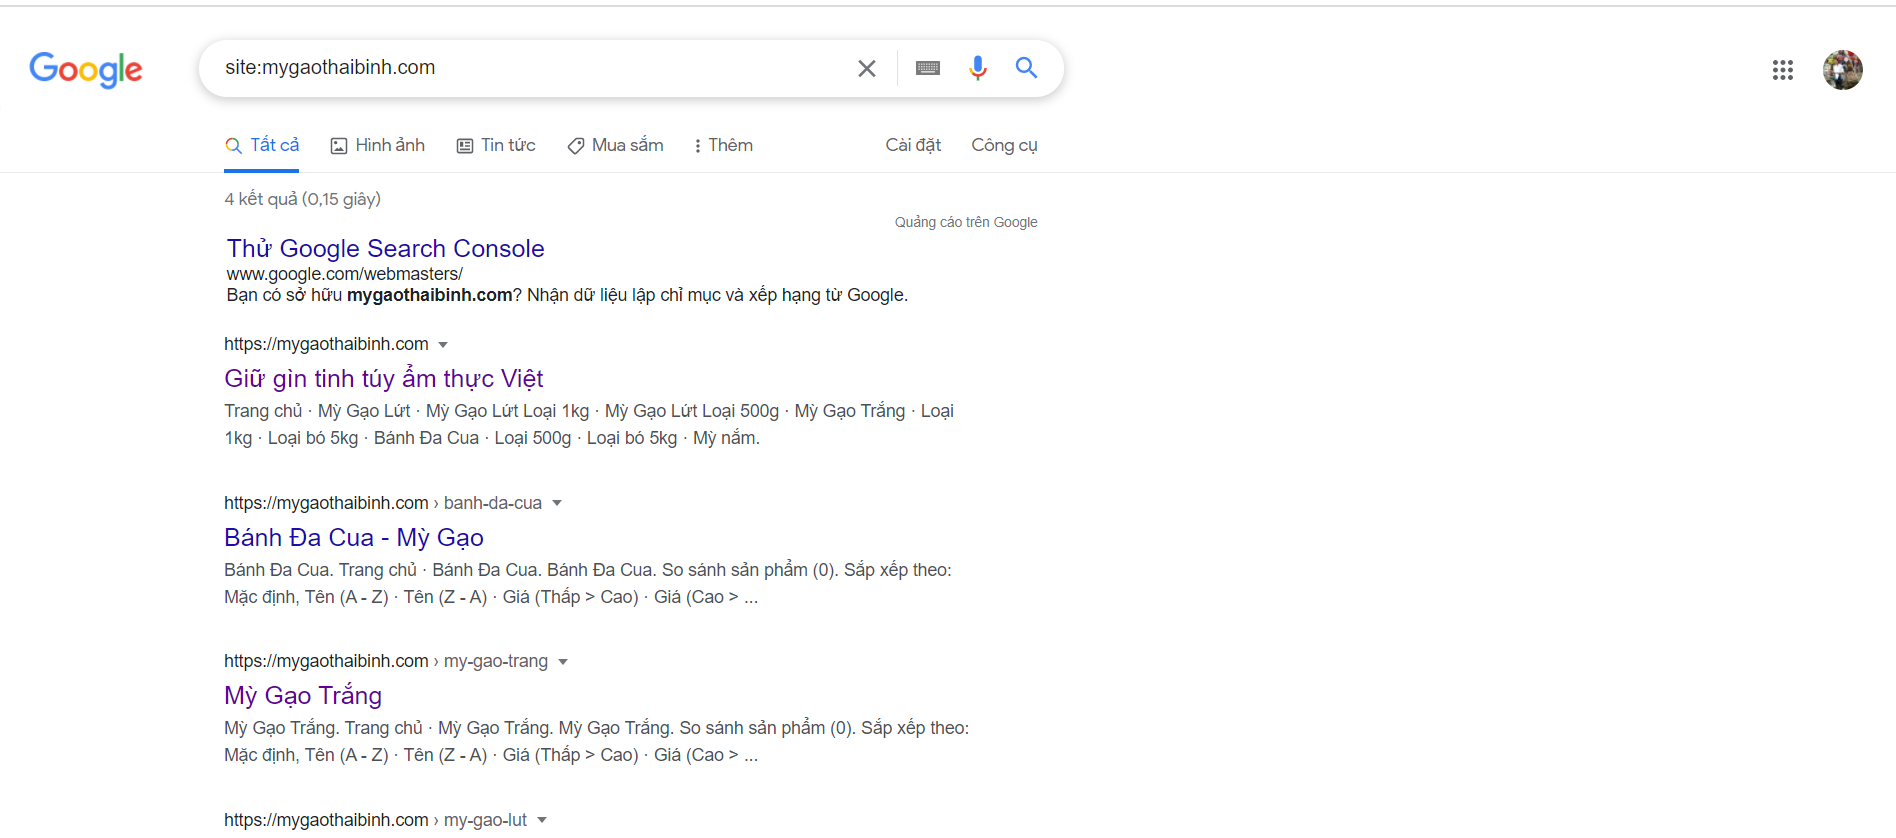Expand dropdown arrow next to my-gao-trang URL
Screen dimensions: 1896x838
coord(563,662)
